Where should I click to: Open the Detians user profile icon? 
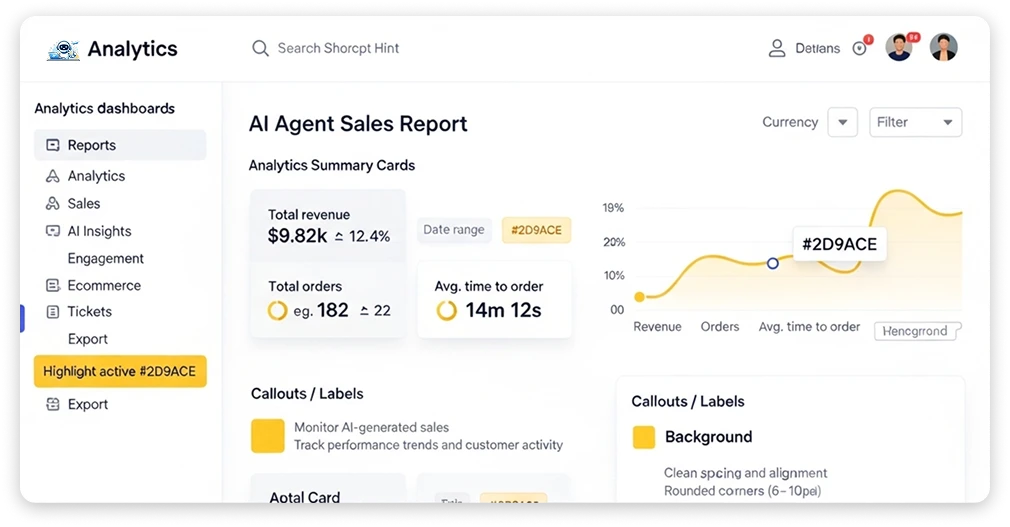tap(777, 48)
